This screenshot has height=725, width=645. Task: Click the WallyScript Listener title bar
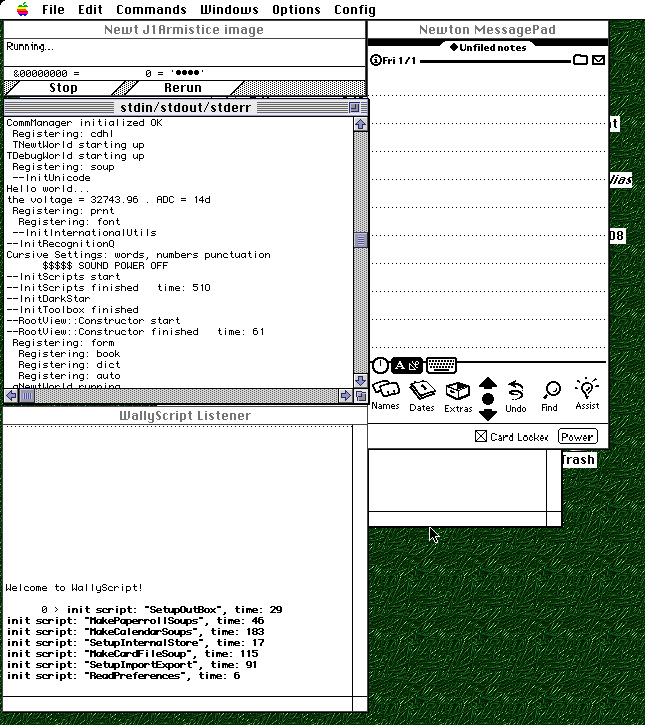click(185, 415)
